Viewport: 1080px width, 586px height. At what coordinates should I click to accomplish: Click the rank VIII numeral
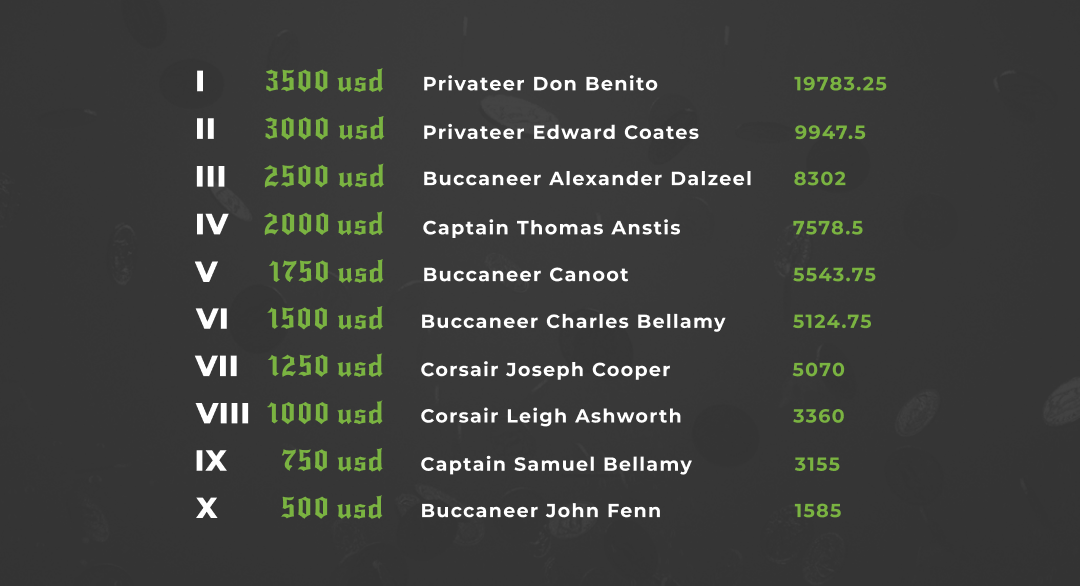222,414
